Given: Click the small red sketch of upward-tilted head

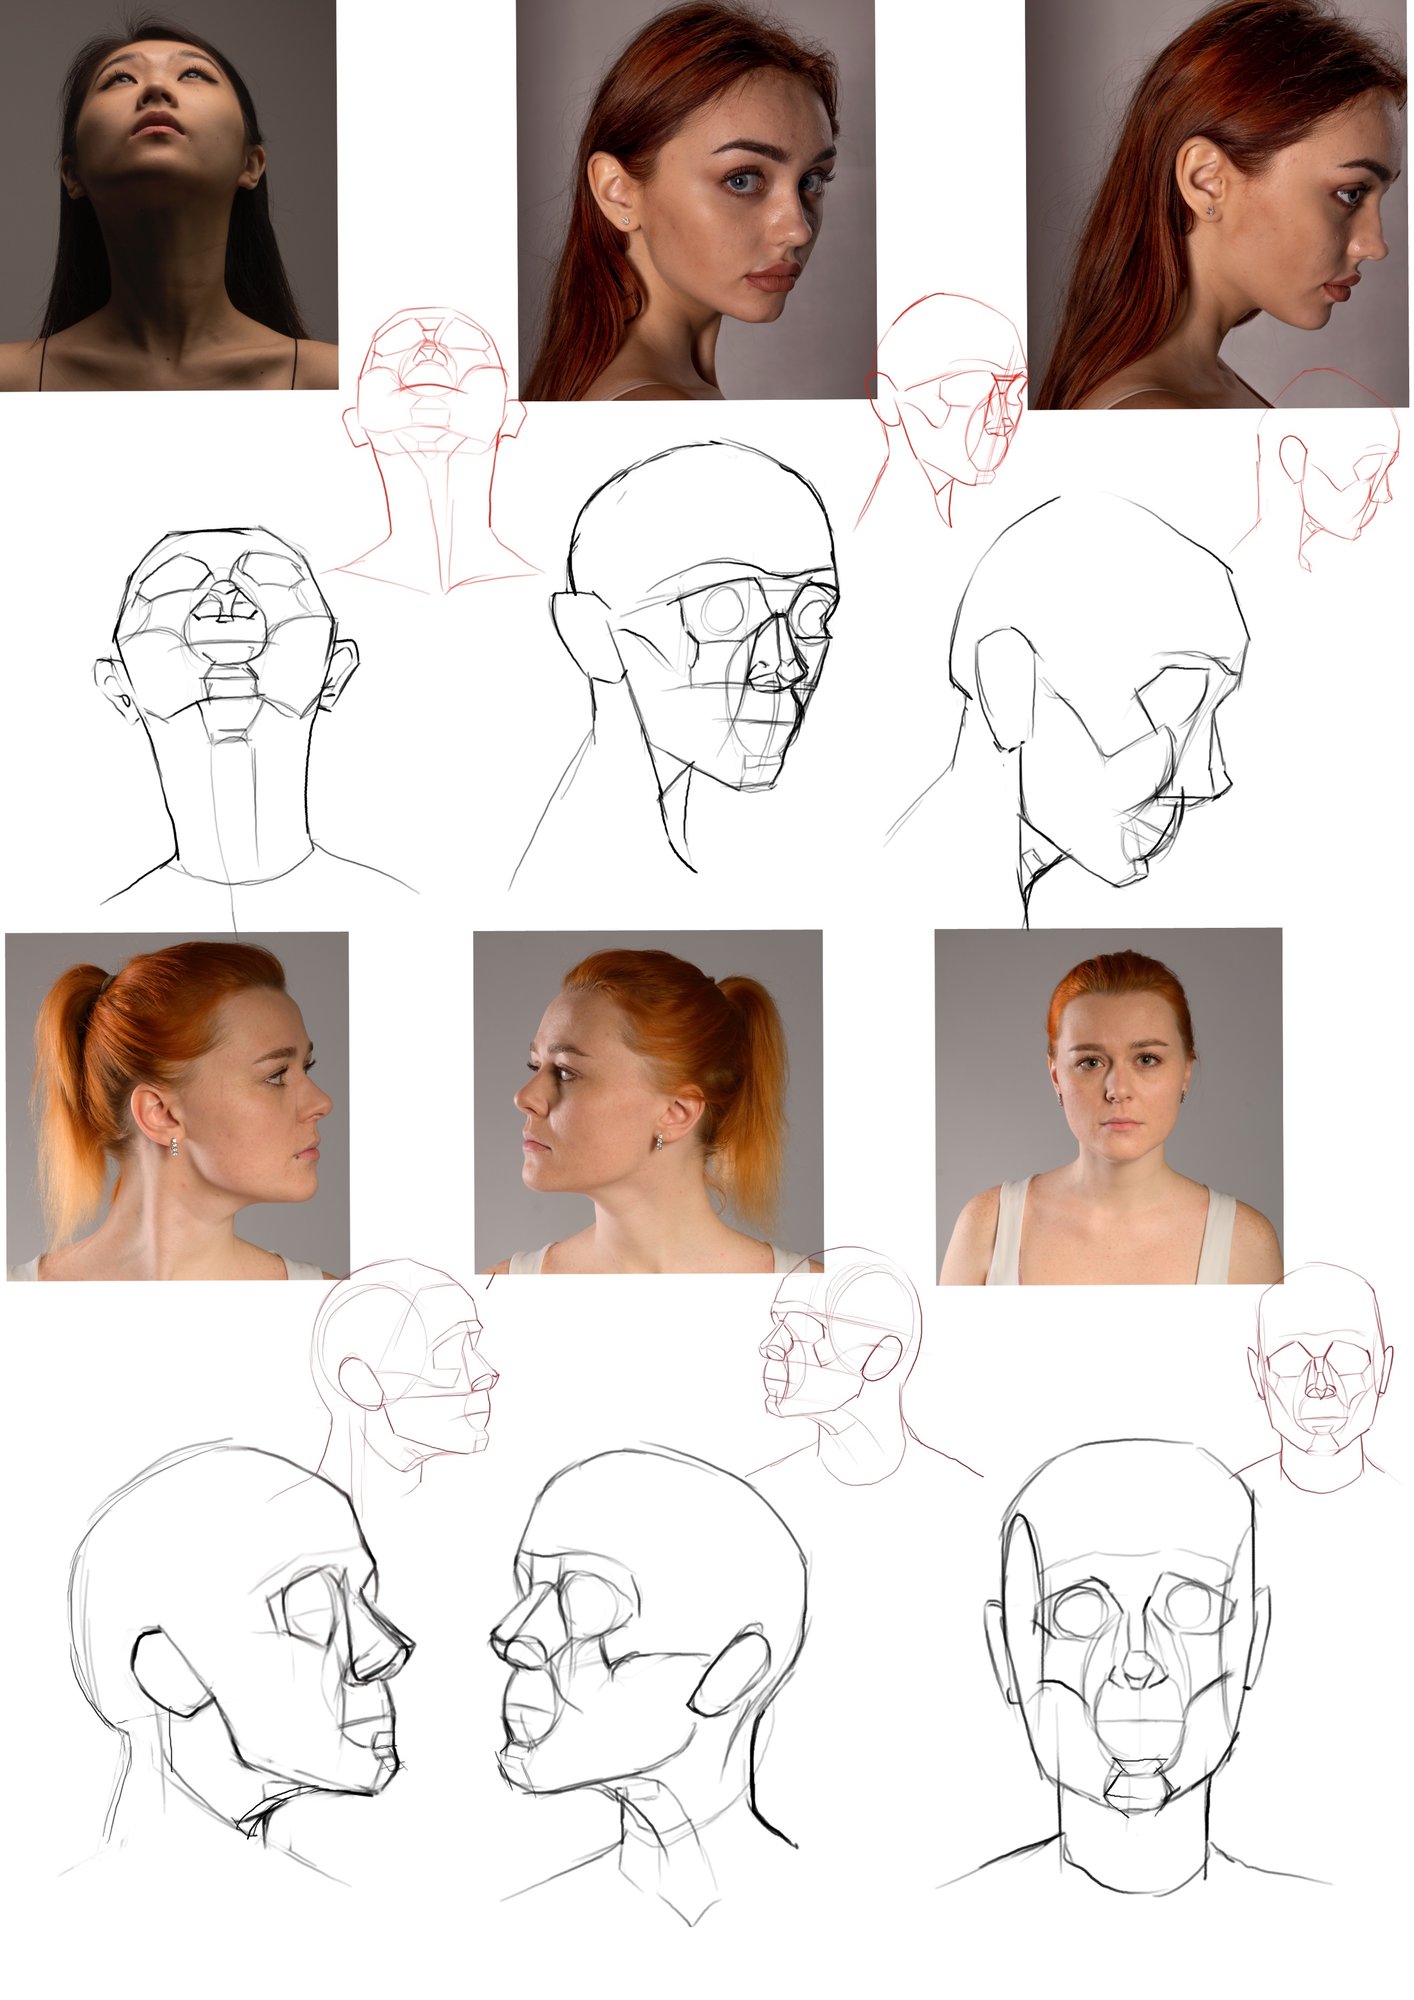Looking at the screenshot, I should click(x=432, y=440).
